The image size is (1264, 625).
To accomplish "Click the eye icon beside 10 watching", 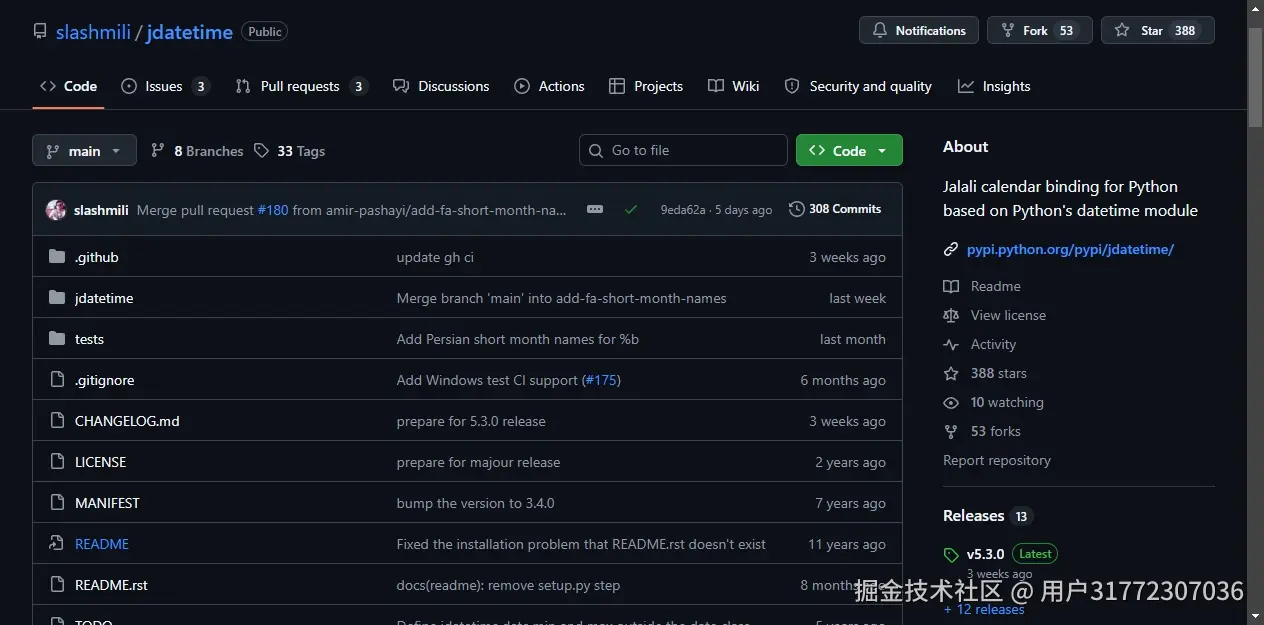I will (951, 402).
